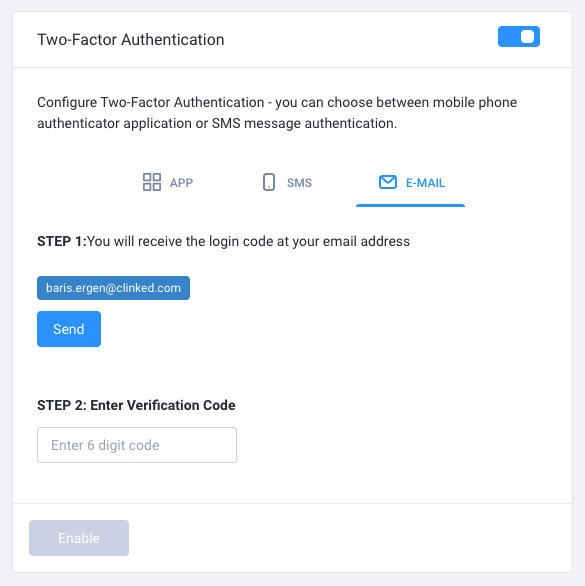
Task: Switch to the APP tab label
Action: click(181, 183)
